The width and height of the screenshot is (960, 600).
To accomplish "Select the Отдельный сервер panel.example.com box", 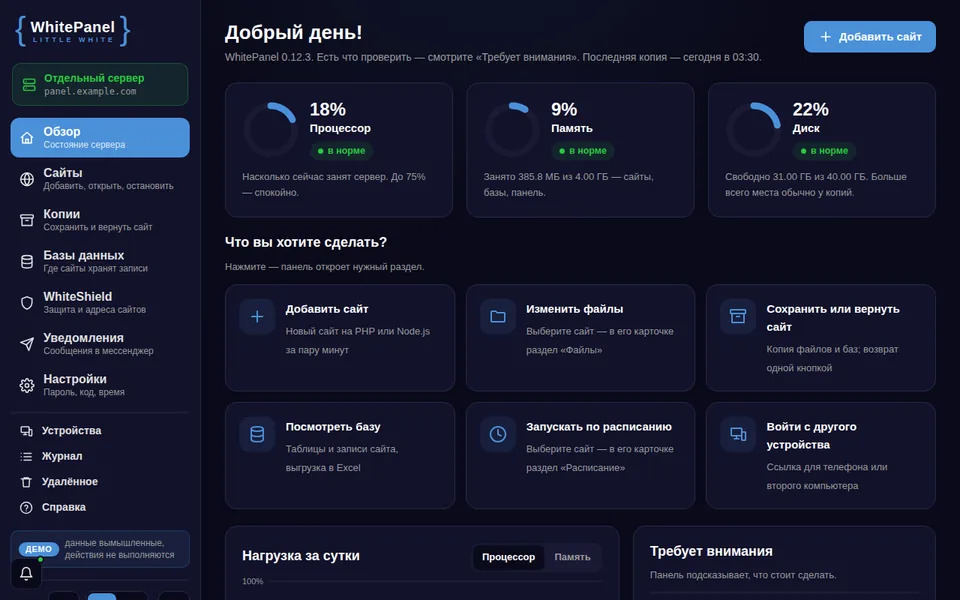I will [x=100, y=84].
